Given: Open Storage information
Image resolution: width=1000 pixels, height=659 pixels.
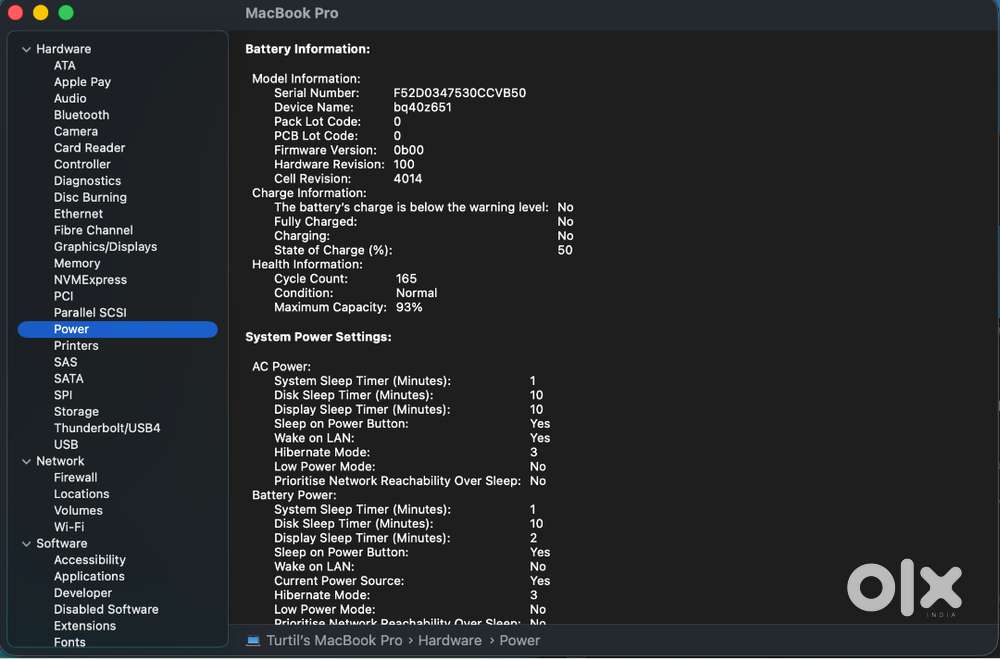Looking at the screenshot, I should pyautogui.click(x=76, y=412).
